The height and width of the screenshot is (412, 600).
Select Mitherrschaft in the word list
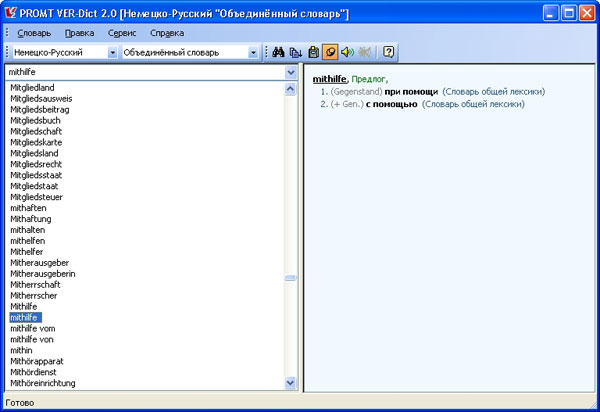[x=35, y=285]
